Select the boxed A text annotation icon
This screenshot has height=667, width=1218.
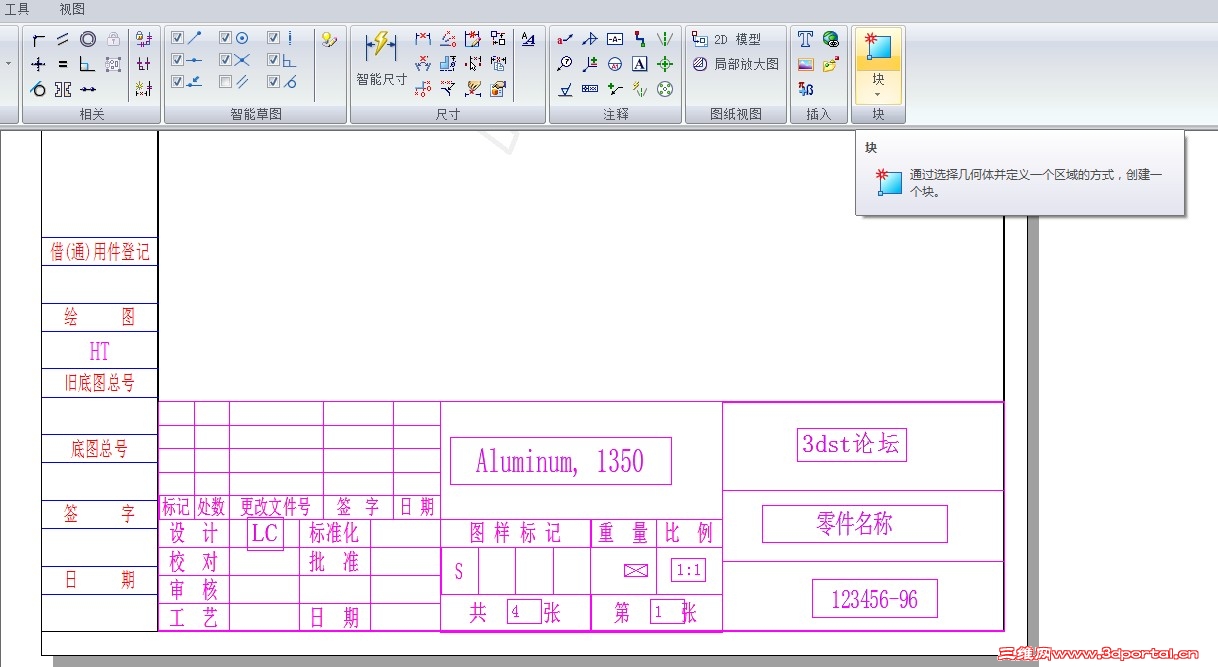(640, 64)
